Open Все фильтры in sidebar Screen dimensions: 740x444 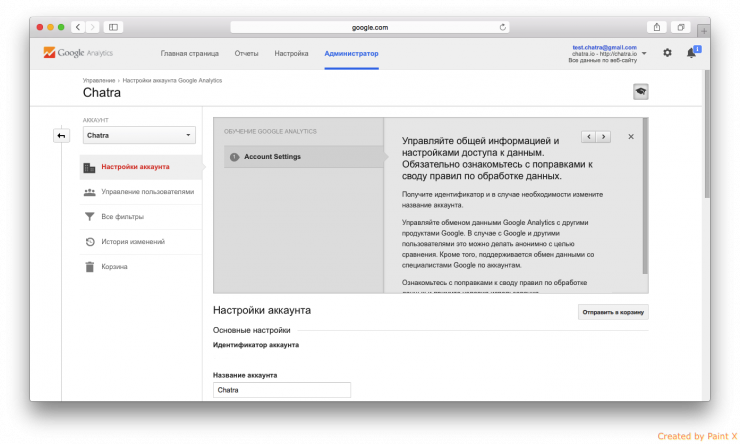click(x=141, y=217)
